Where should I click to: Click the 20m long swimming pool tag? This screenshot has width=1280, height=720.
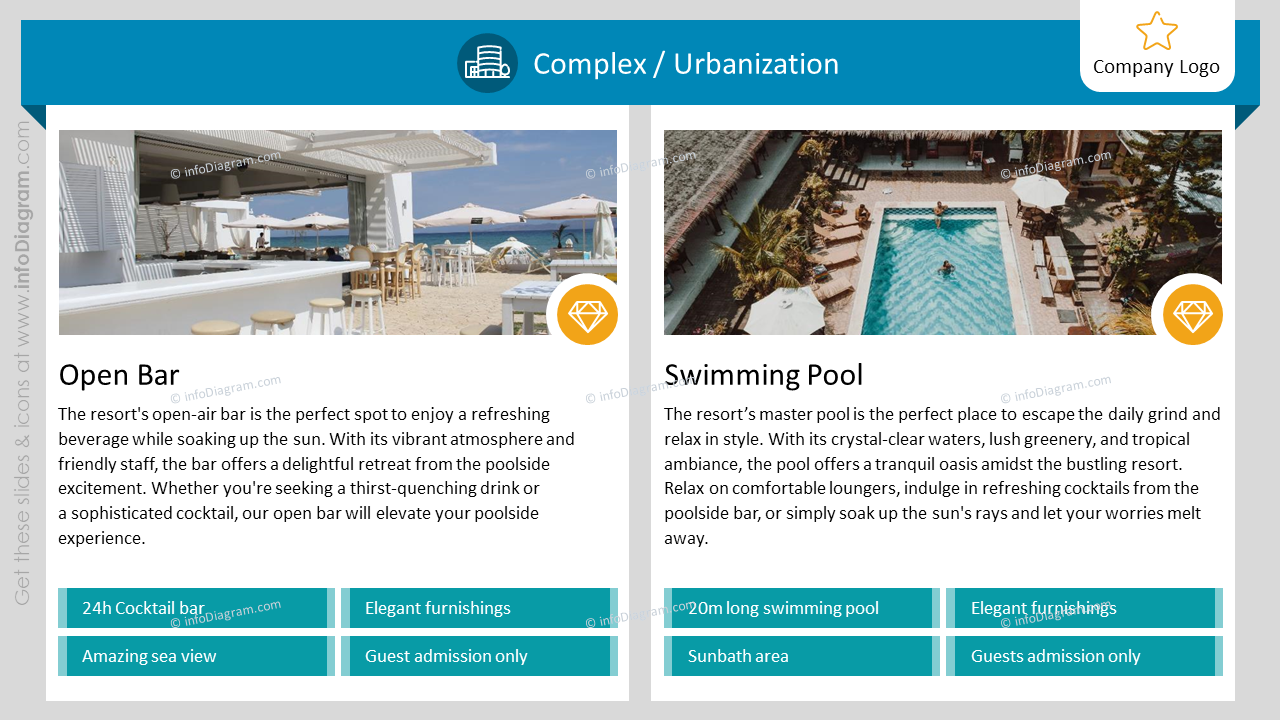(802, 608)
